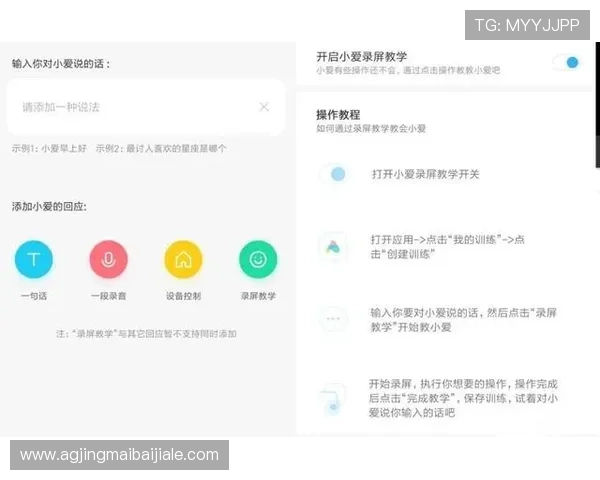Select the 一句话 text response icon

(34, 260)
